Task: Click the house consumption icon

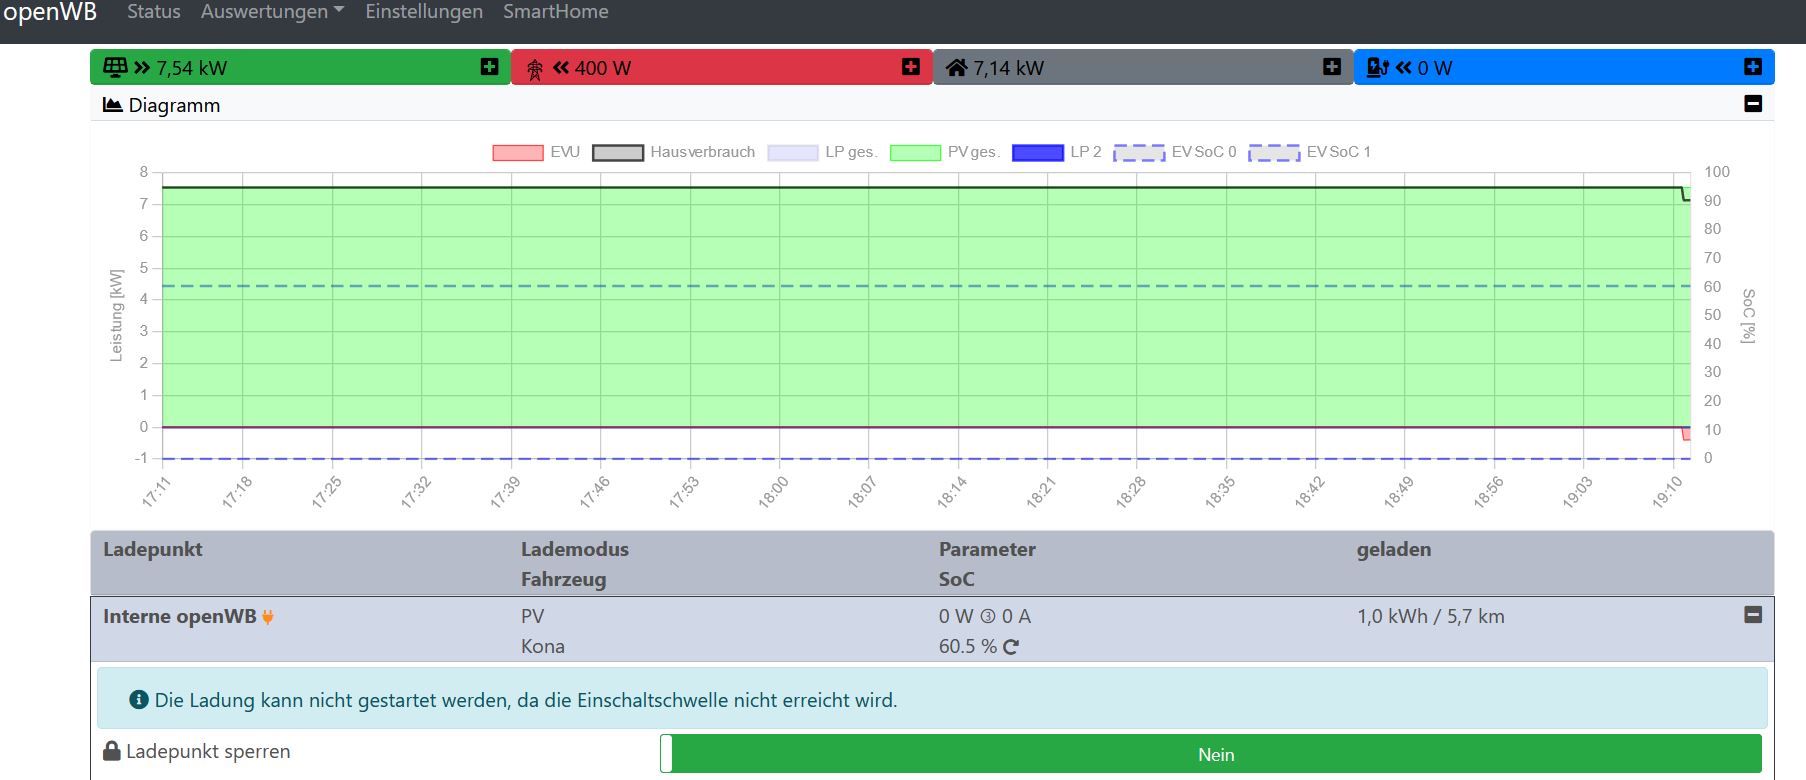Action: [957, 67]
